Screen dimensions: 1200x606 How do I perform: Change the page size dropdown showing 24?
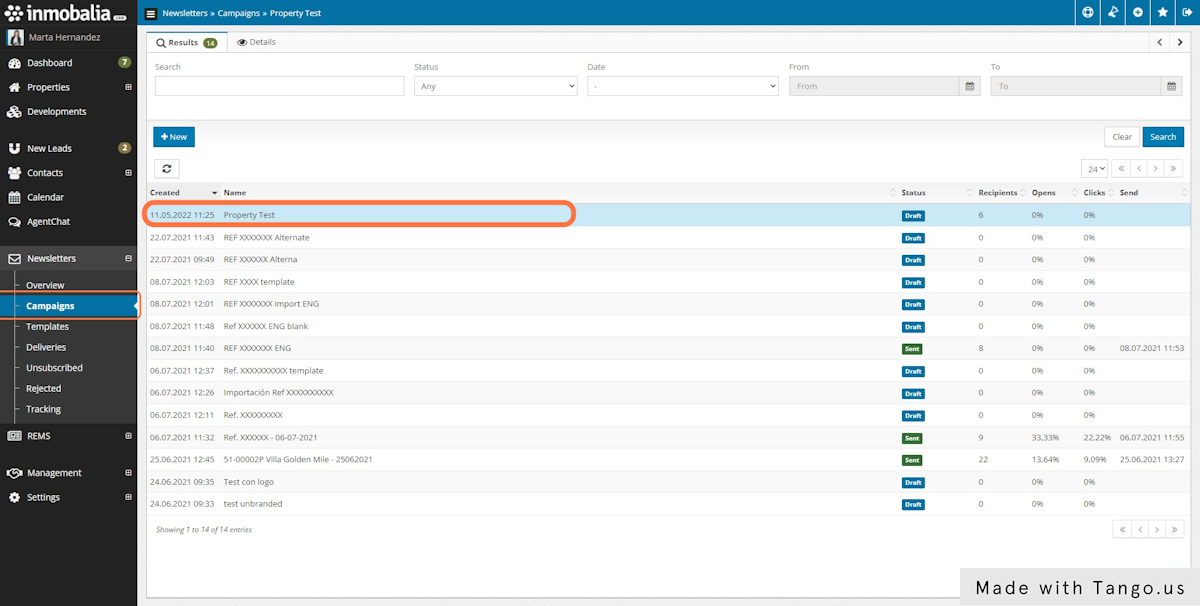coord(1096,169)
